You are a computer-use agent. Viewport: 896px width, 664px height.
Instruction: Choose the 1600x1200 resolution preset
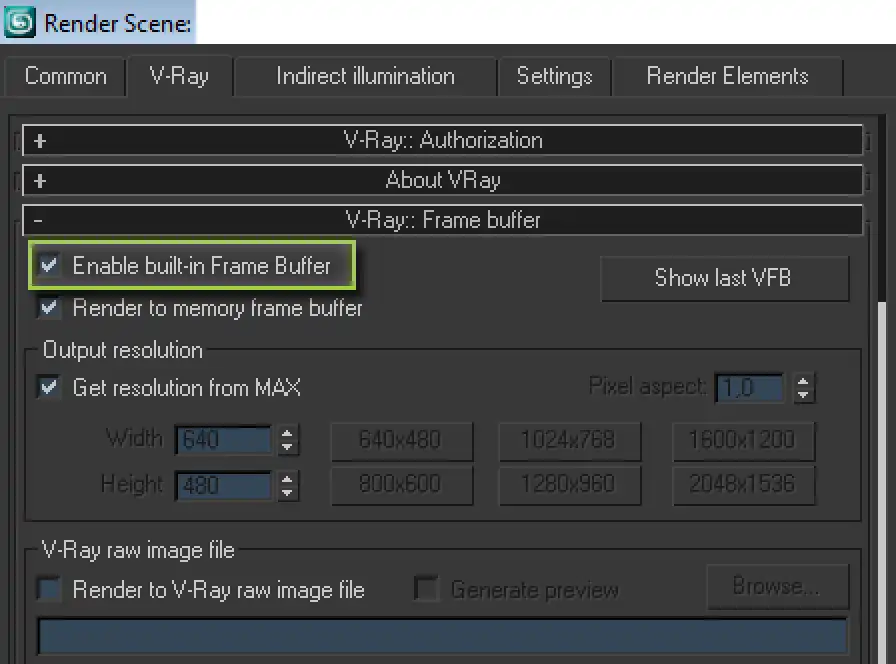pyautogui.click(x=743, y=441)
